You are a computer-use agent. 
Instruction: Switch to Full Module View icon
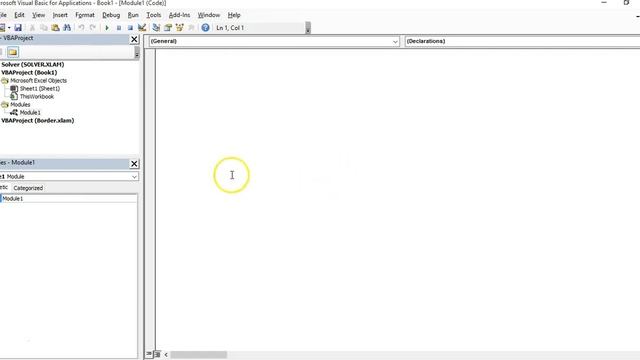pyautogui.click(x=157, y=354)
